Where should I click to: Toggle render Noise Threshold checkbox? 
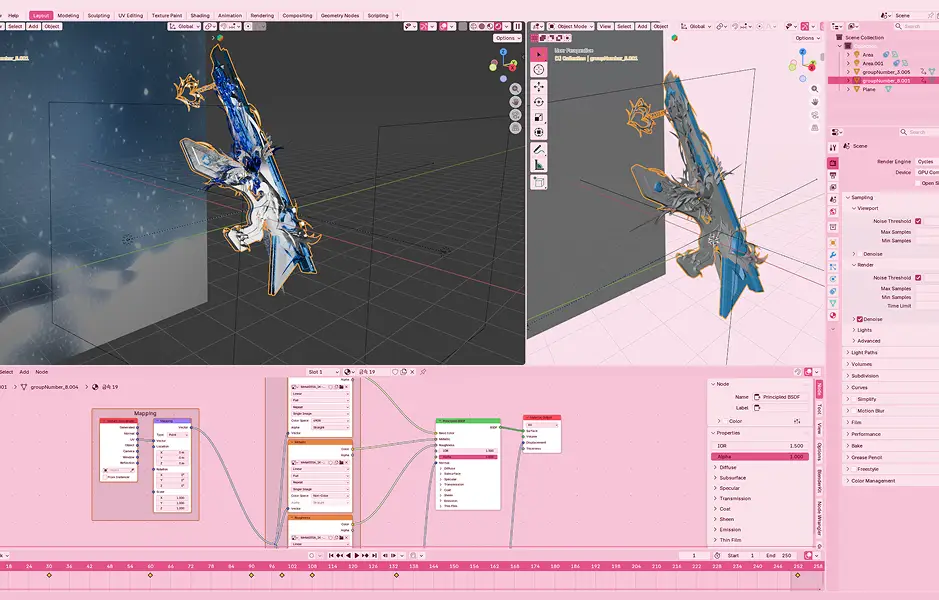tap(918, 278)
